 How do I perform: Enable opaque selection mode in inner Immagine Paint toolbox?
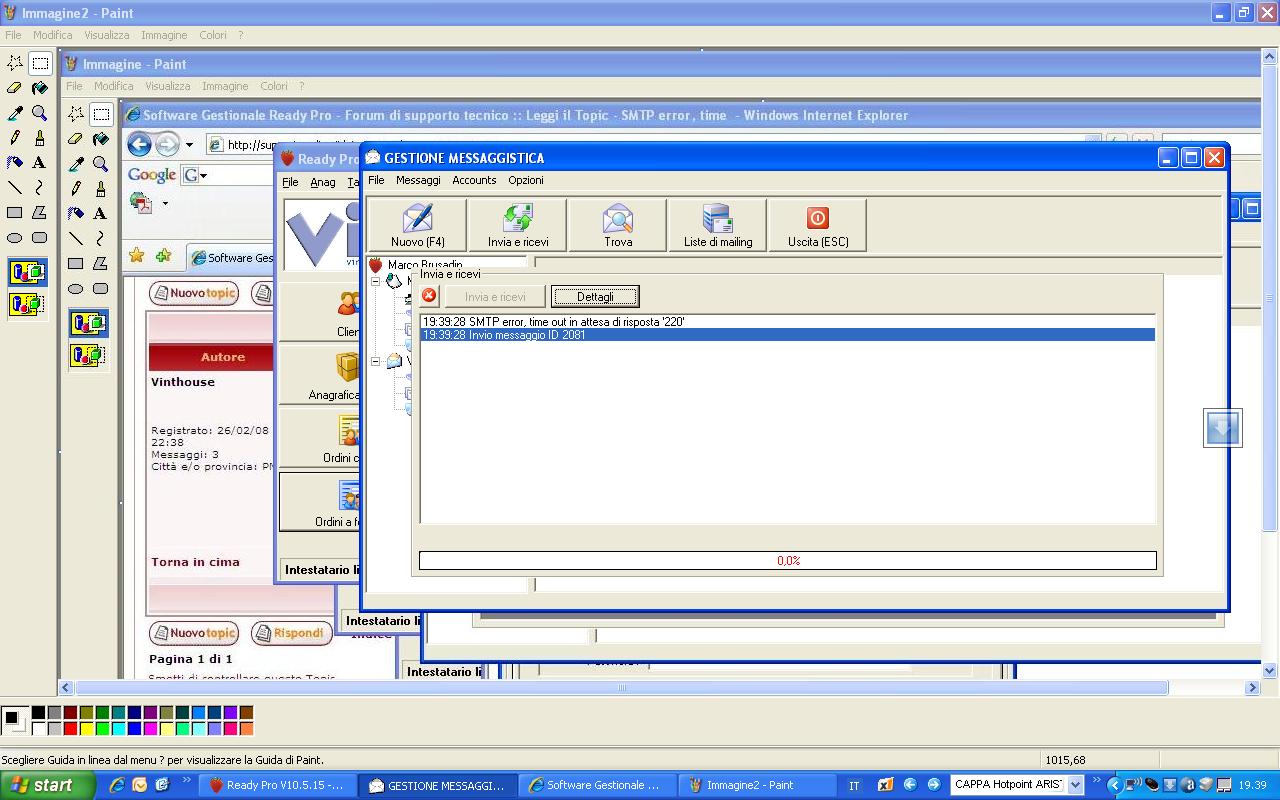pyautogui.click(x=88, y=323)
